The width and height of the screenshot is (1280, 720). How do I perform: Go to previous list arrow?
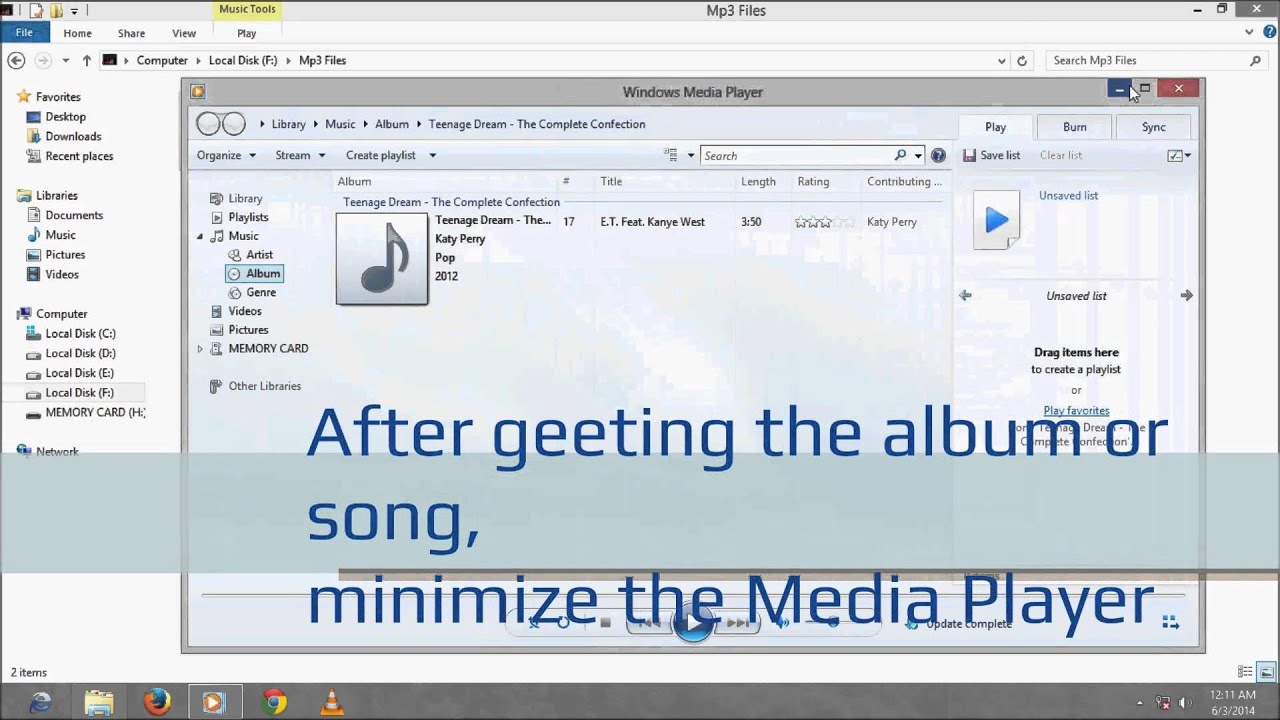tap(965, 295)
